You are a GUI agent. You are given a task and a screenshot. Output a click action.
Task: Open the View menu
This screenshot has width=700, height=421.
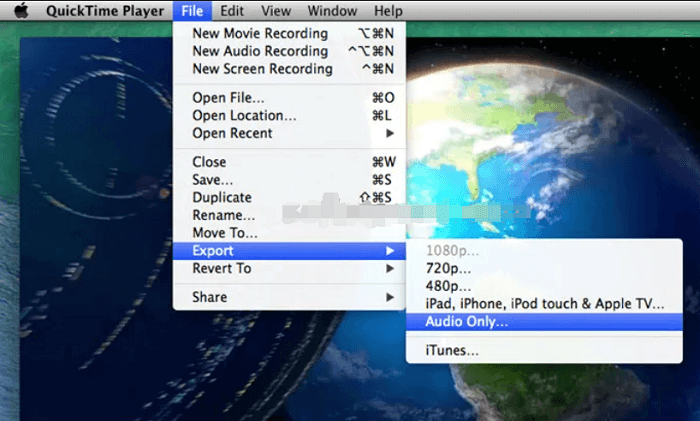(x=275, y=11)
